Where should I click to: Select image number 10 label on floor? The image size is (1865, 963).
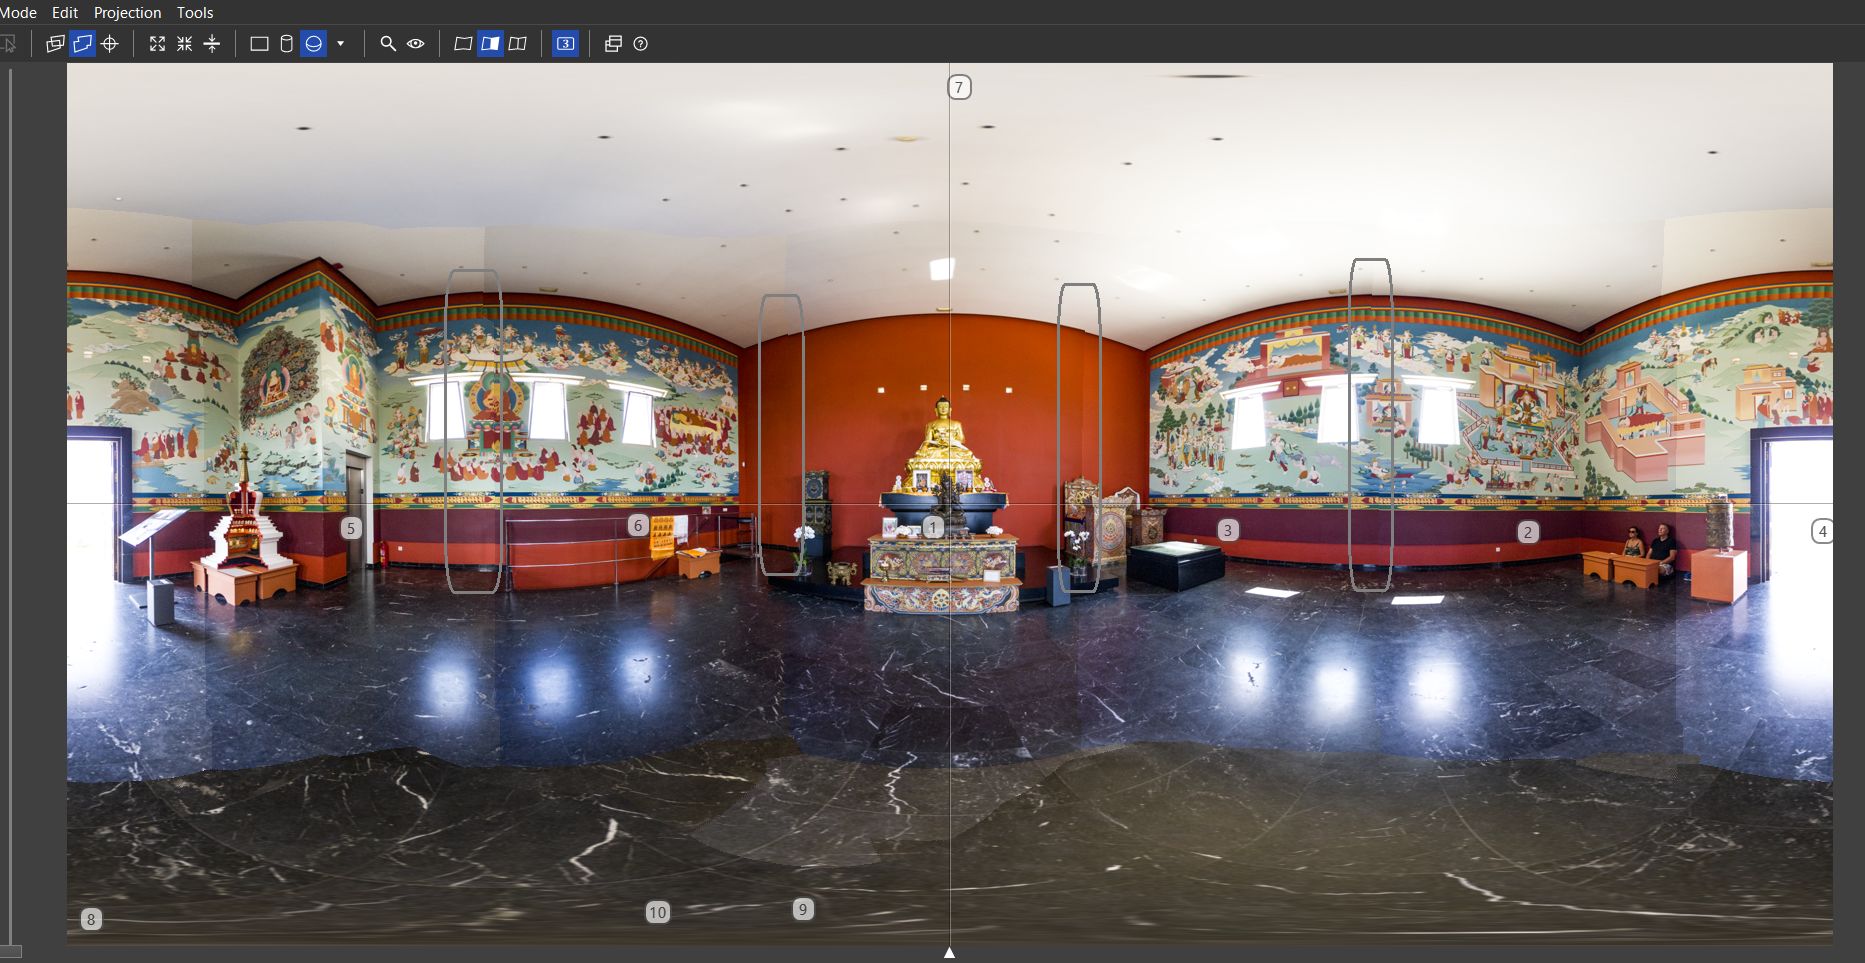657,912
